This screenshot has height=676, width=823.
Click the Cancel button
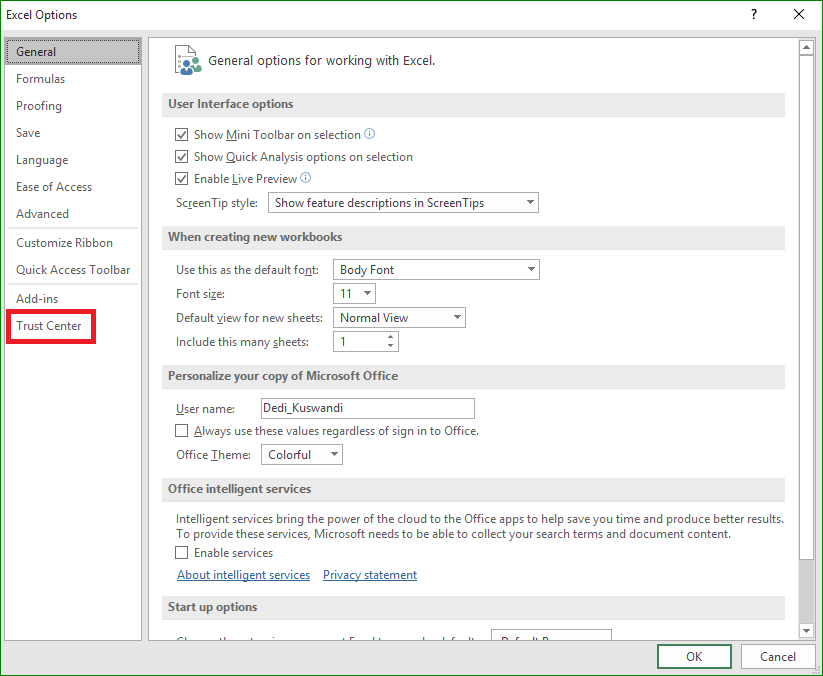click(x=778, y=657)
